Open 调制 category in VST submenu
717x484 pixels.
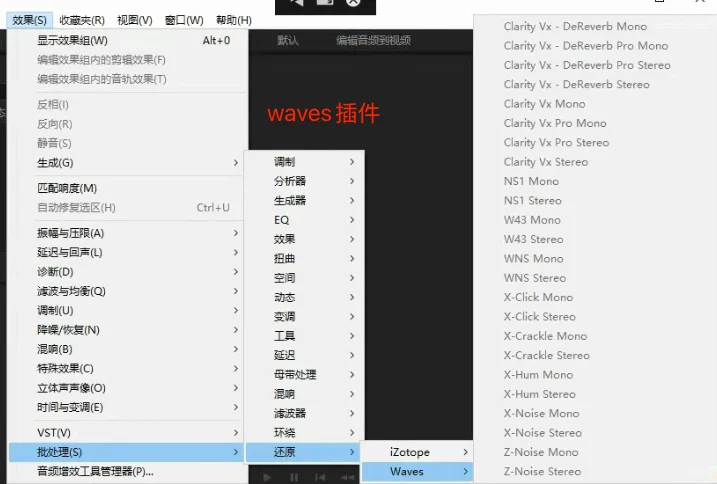pos(305,161)
